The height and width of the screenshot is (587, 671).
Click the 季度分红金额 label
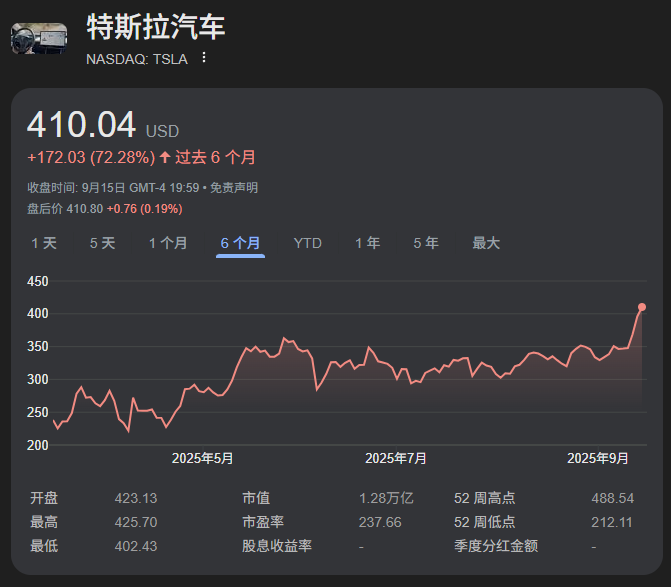[496, 546]
